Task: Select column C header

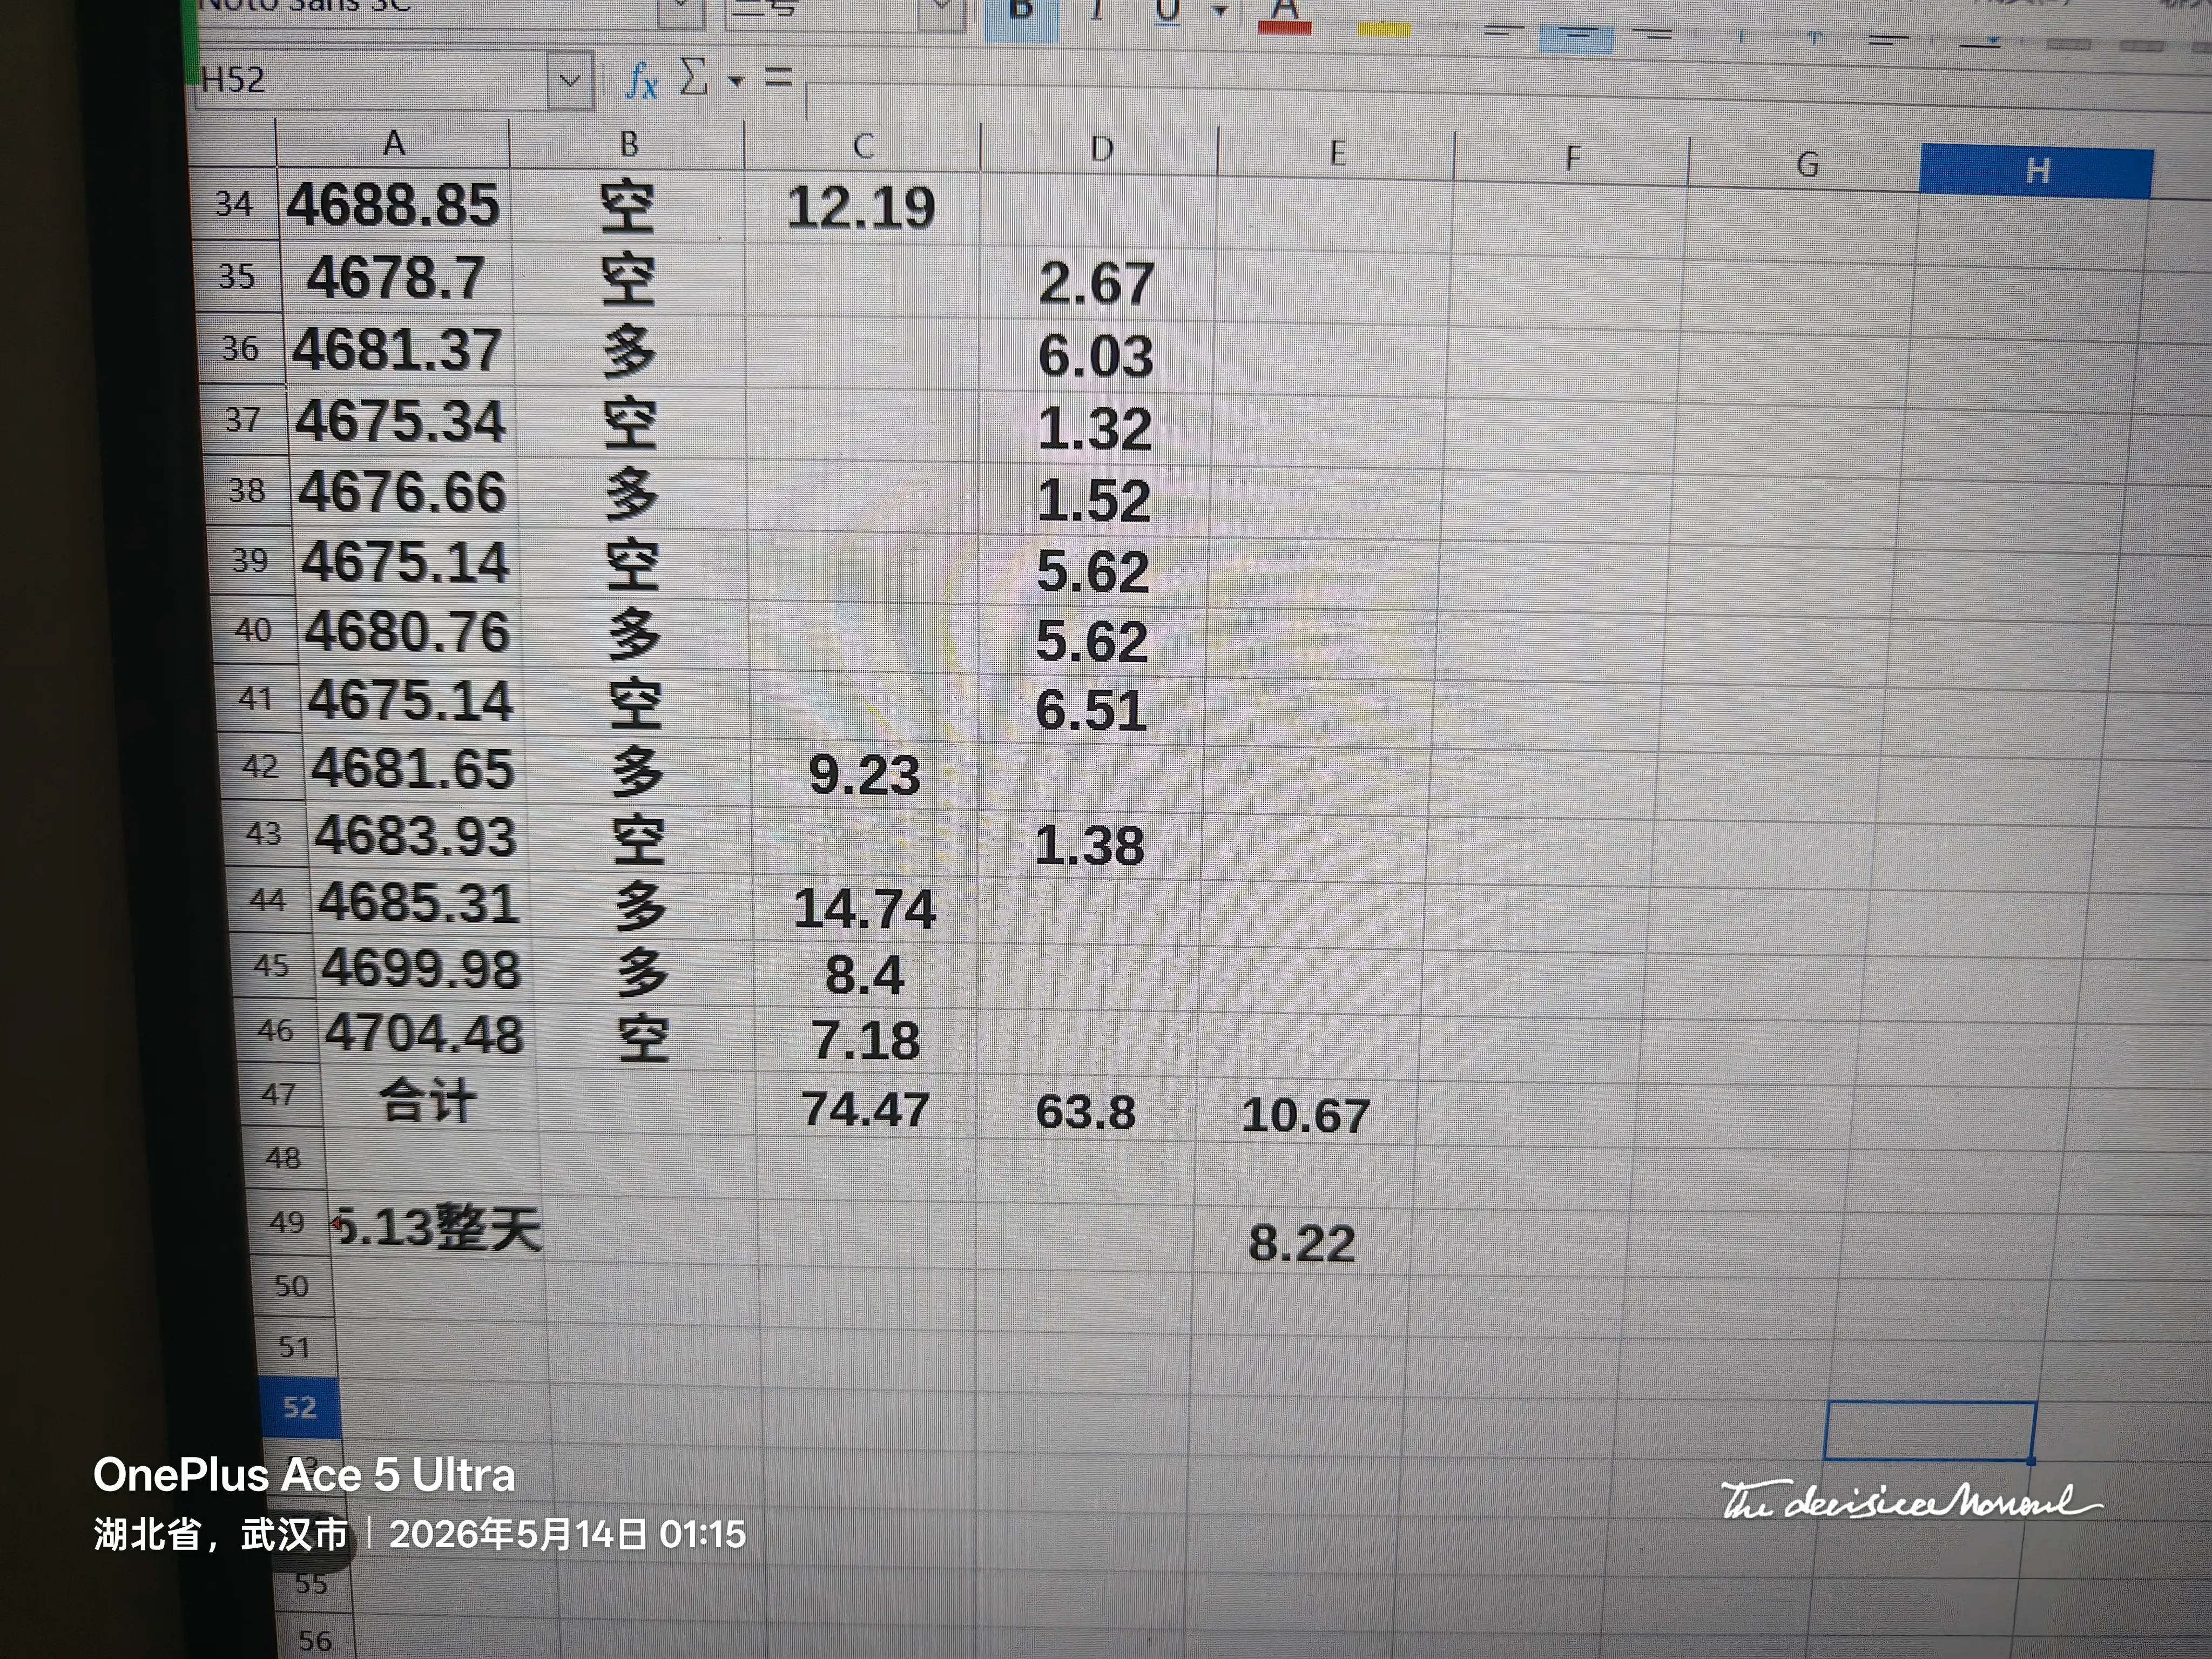Action: click(863, 148)
